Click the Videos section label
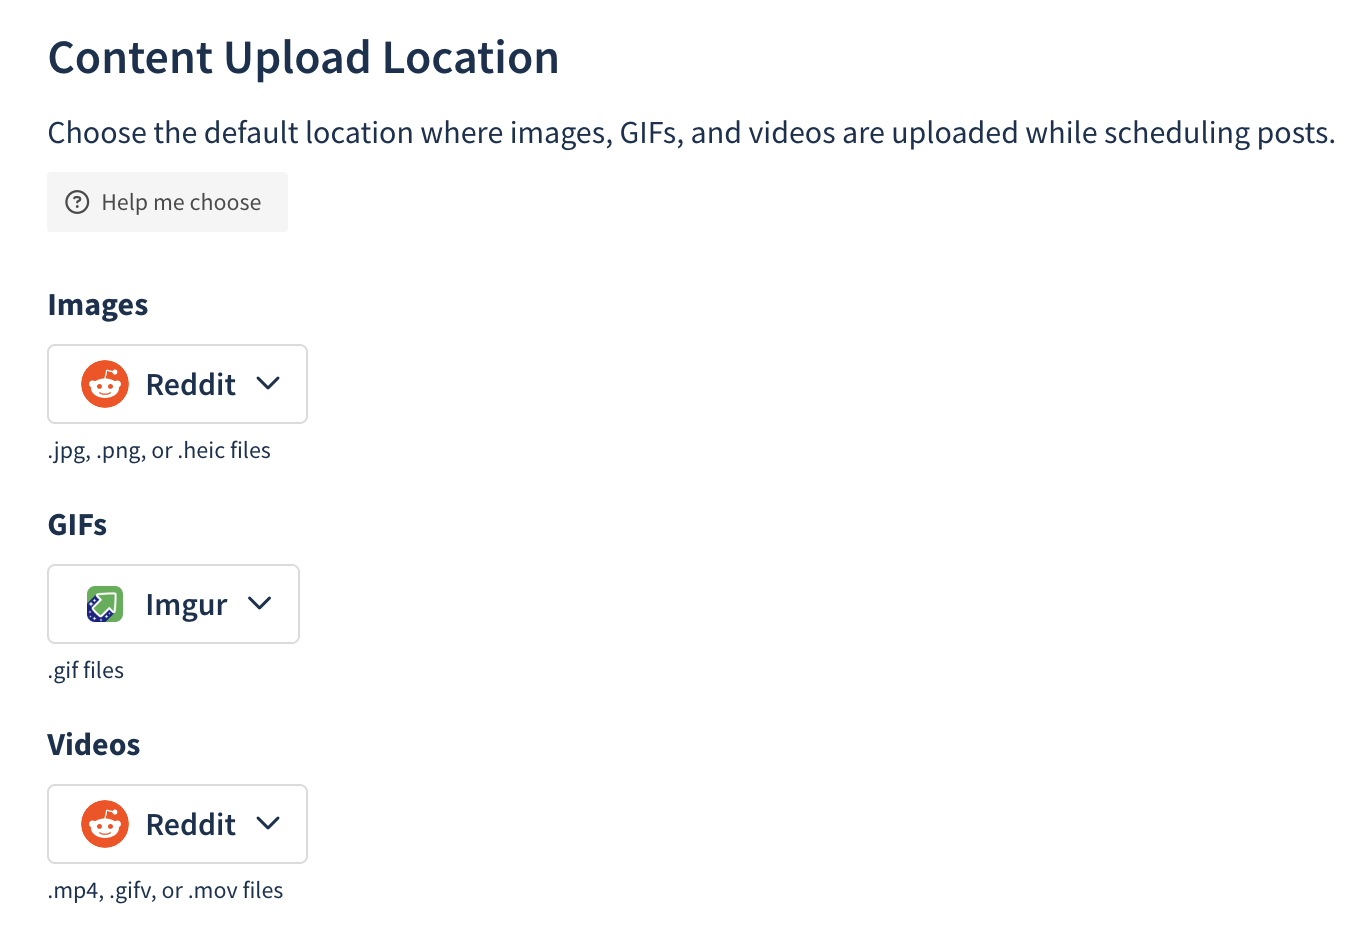Viewport: 1370px width, 940px height. coord(94,745)
